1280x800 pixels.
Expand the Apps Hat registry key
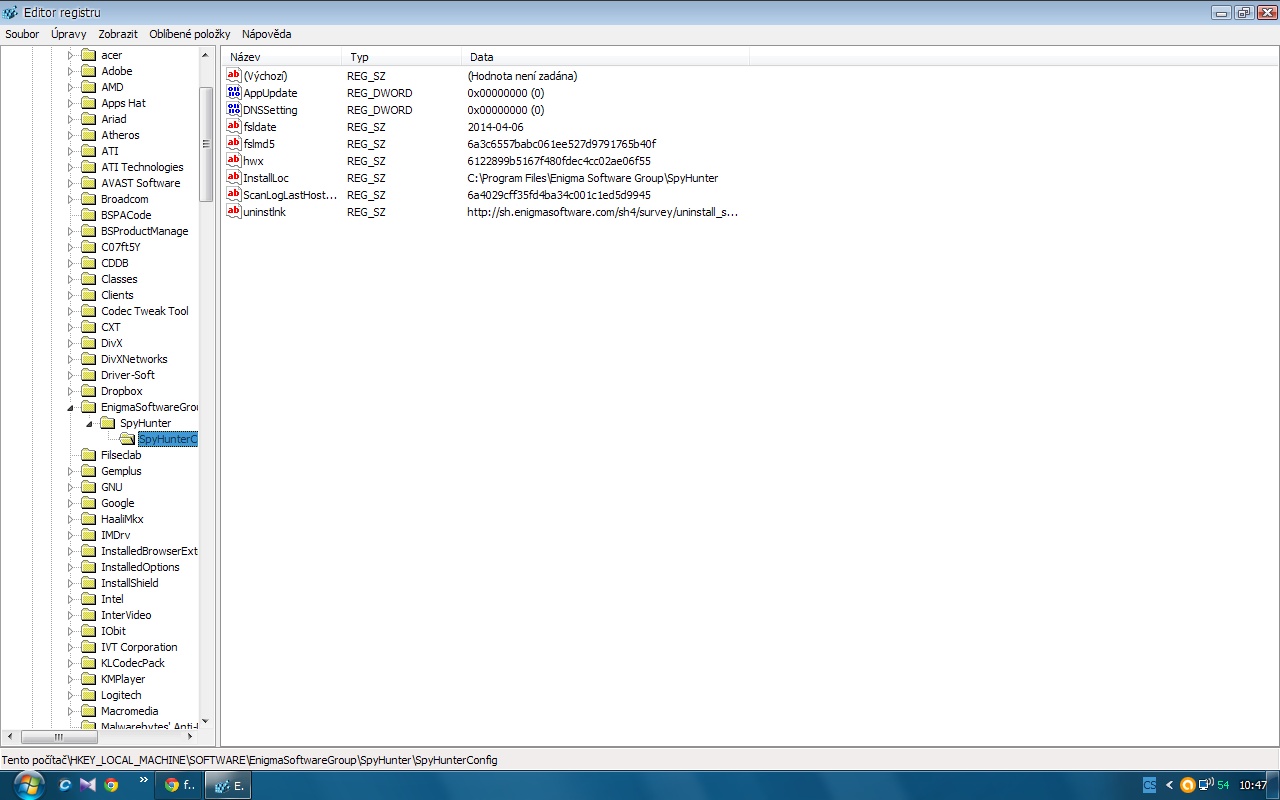tap(71, 103)
